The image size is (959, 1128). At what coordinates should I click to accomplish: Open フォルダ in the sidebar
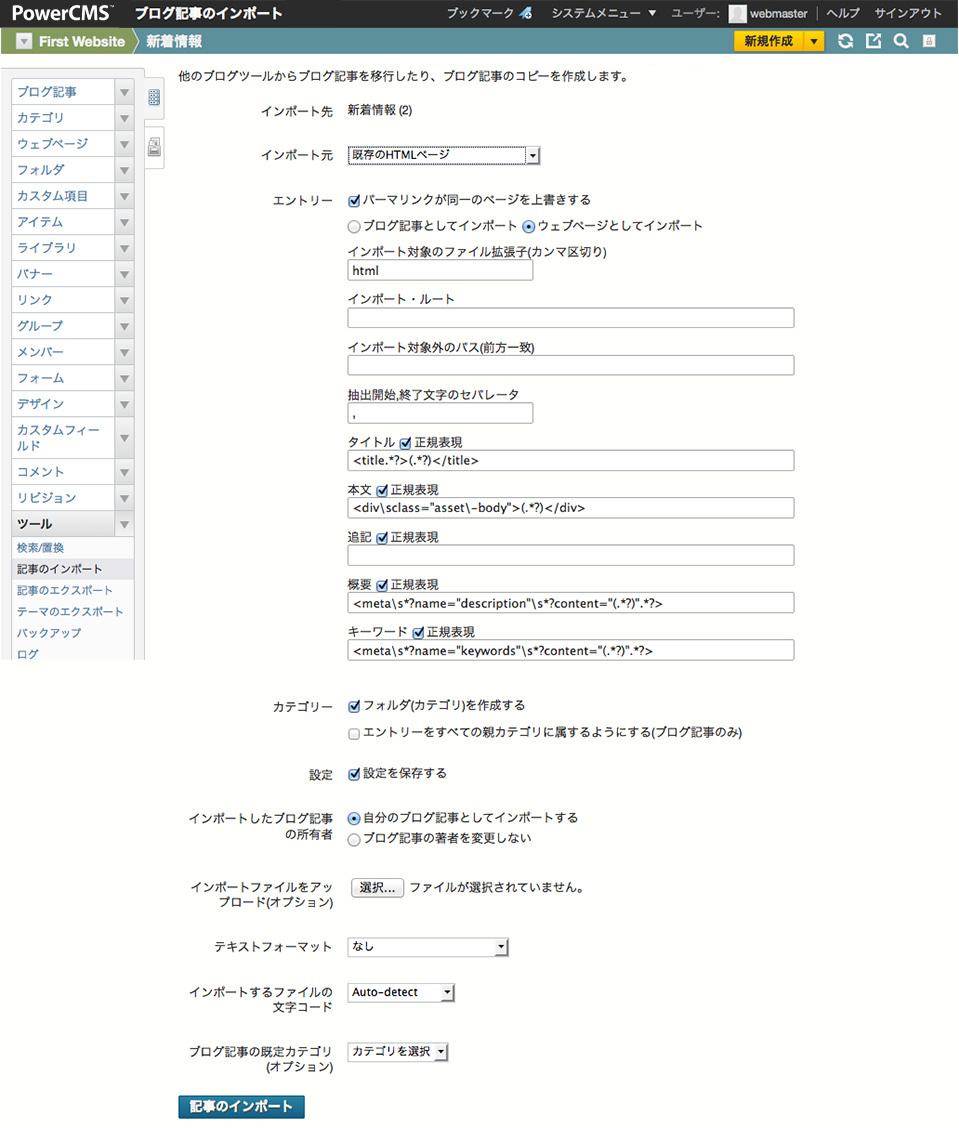click(63, 170)
